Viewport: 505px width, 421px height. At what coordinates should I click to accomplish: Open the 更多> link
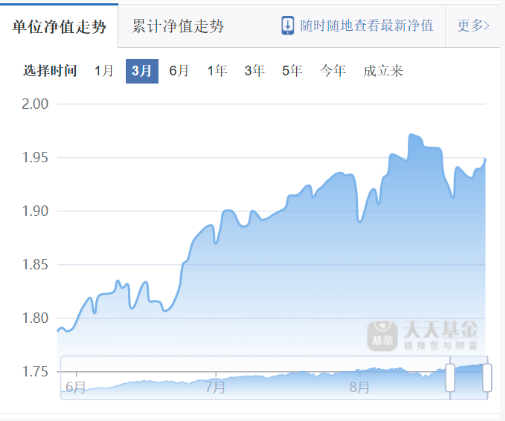[x=473, y=26]
